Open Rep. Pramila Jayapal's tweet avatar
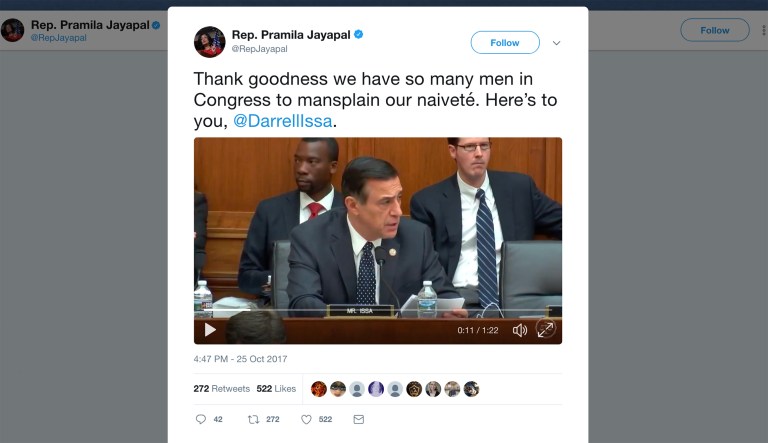The height and width of the screenshot is (443, 768). (209, 42)
